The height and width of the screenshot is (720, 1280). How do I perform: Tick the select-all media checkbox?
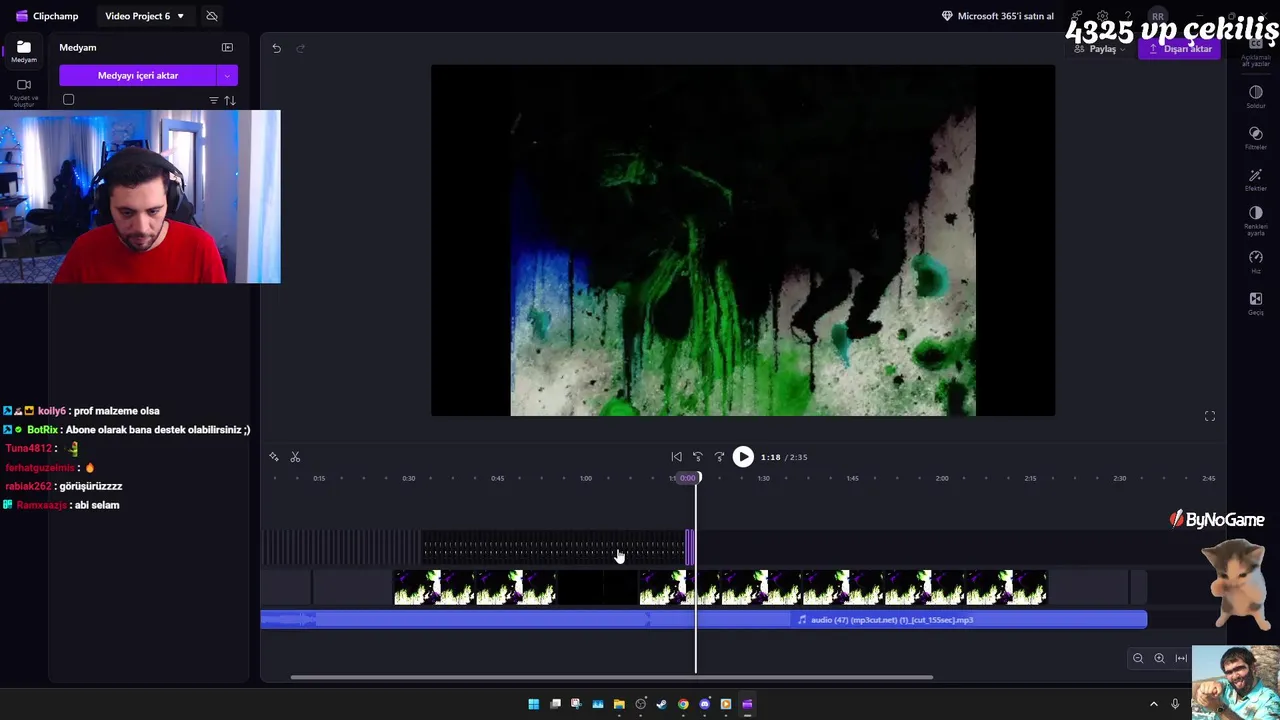(x=68, y=100)
